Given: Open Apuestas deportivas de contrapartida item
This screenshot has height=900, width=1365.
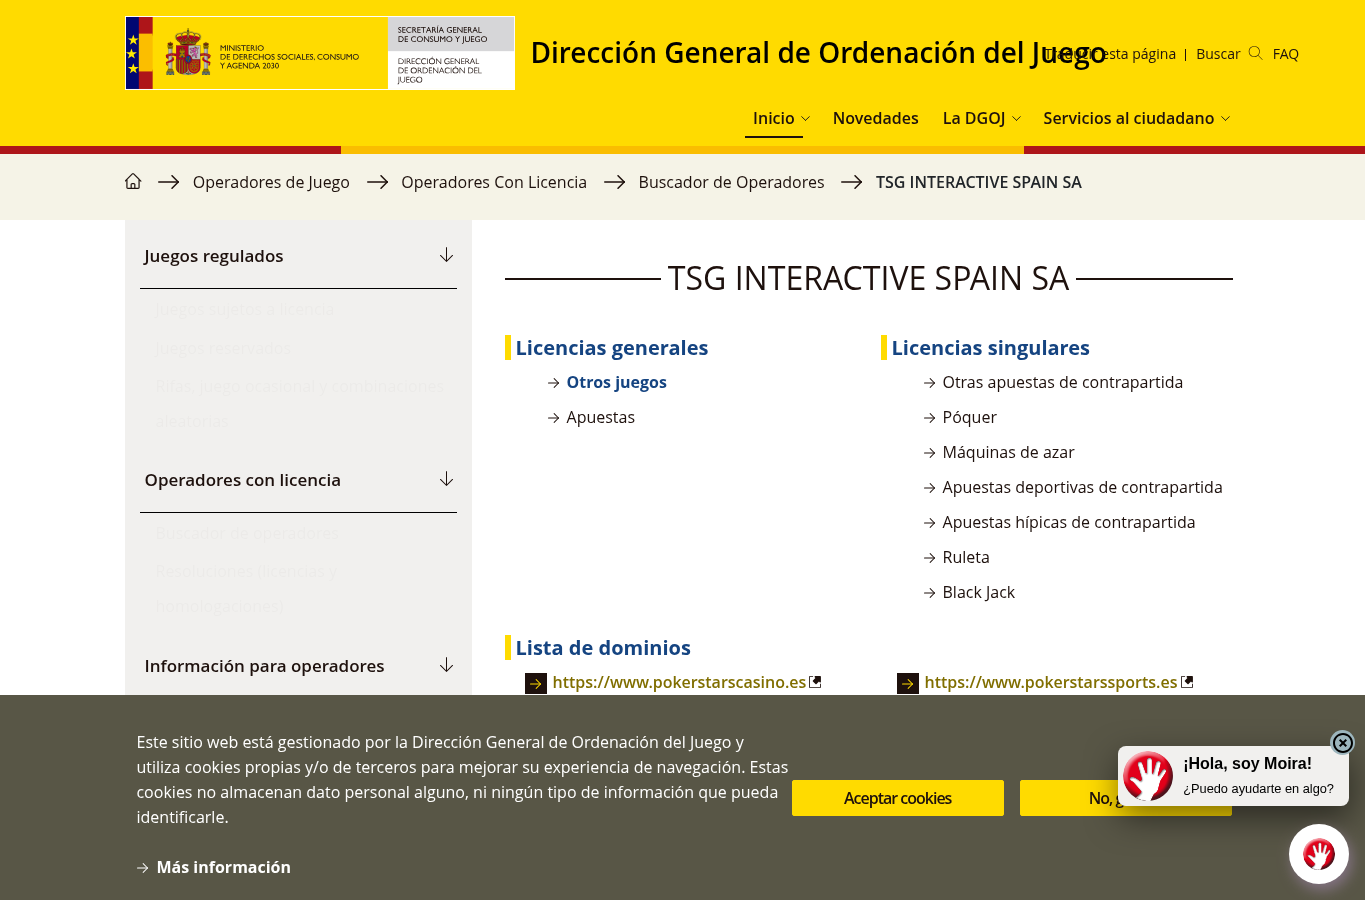Looking at the screenshot, I should coord(1082,487).
